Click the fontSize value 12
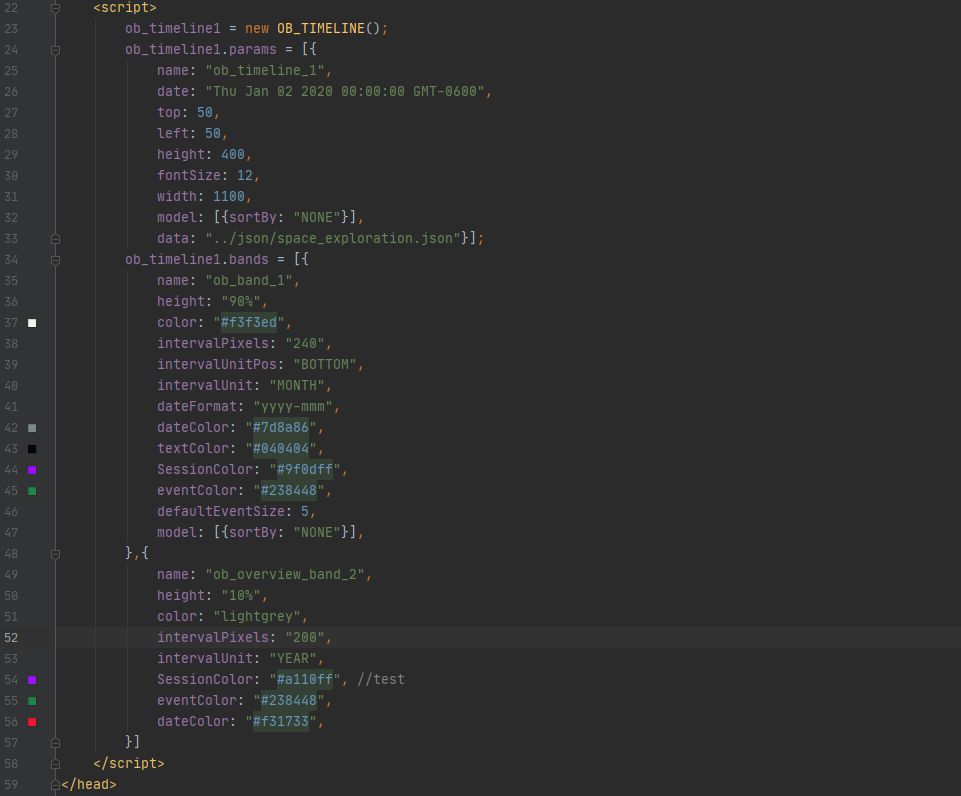Viewport: 961px width, 796px height. pyautogui.click(x=245, y=176)
